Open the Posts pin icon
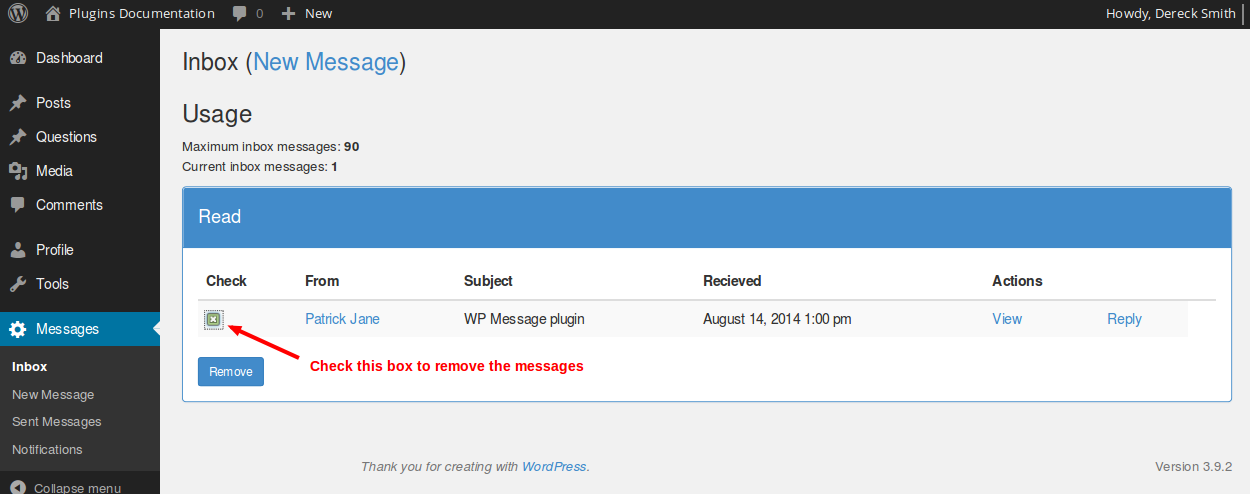 [18, 103]
